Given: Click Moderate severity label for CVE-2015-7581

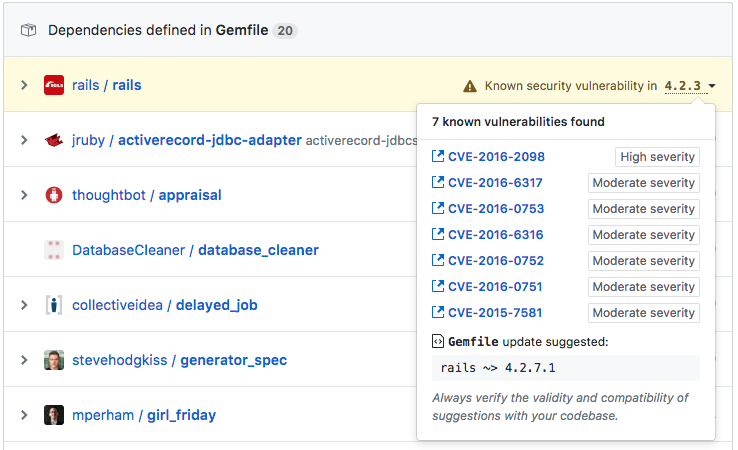Looking at the screenshot, I should pos(643,313).
